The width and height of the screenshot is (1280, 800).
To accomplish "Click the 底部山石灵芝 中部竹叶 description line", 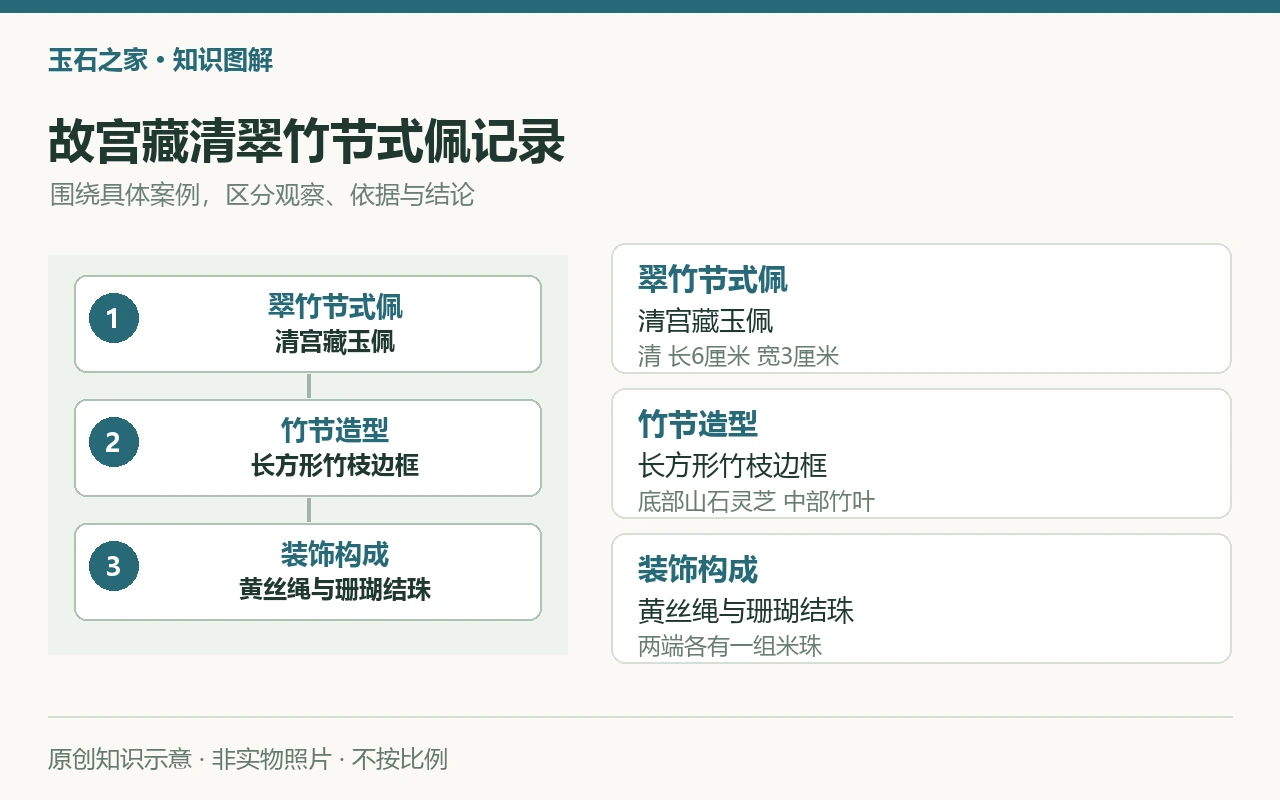I will coord(757,501).
